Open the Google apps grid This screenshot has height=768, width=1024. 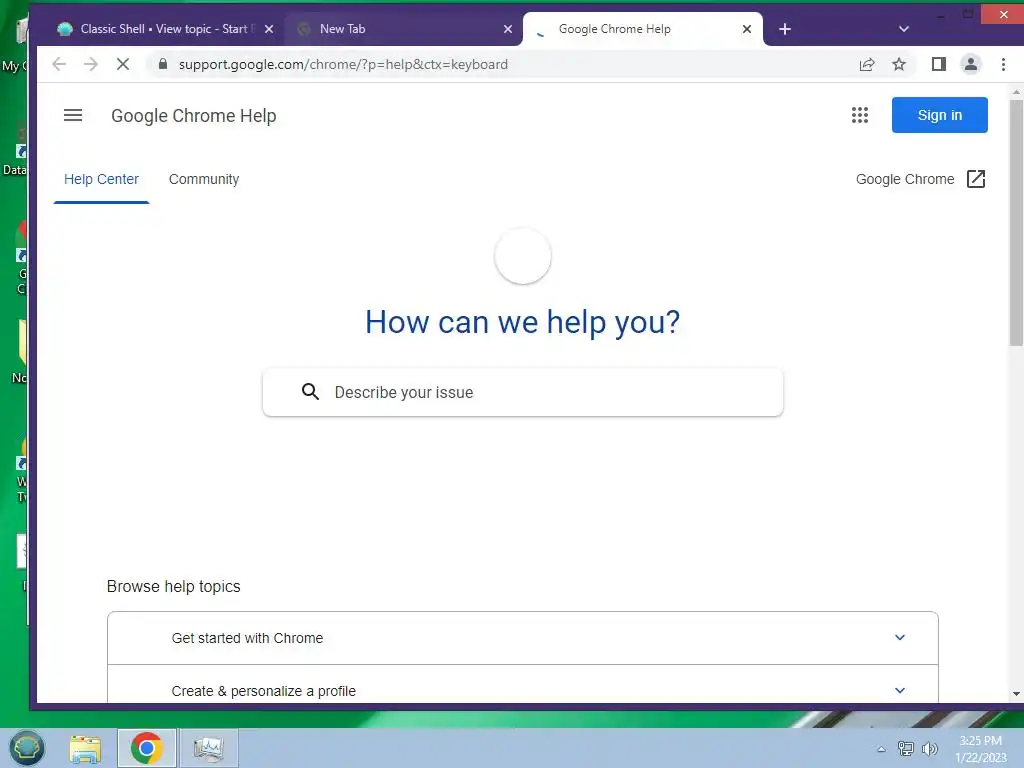[859, 116]
